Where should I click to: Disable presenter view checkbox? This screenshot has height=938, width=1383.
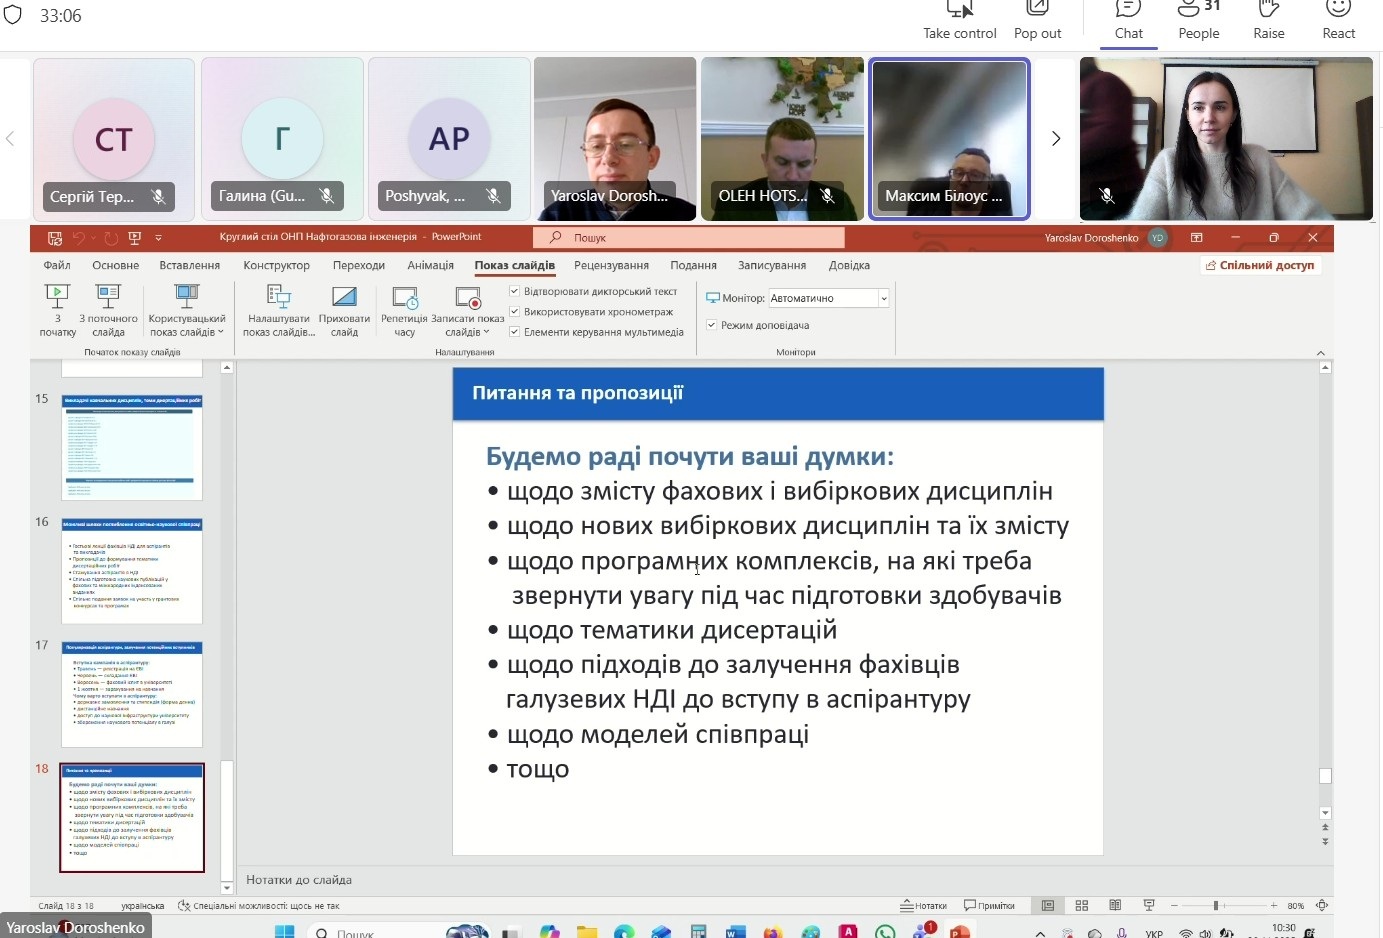pos(712,325)
